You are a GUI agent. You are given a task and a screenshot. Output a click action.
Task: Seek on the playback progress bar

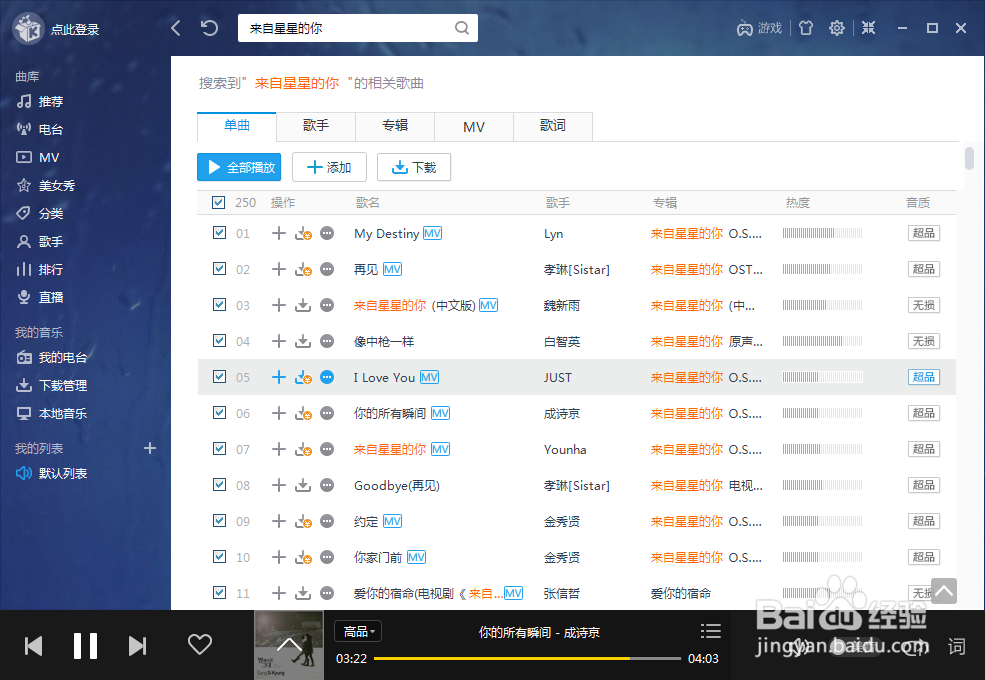pyautogui.click(x=527, y=658)
